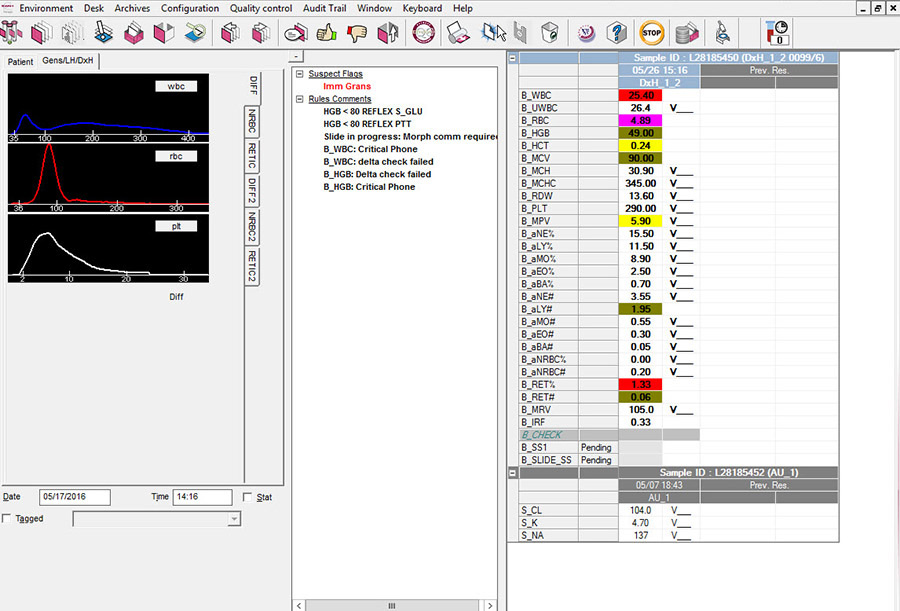Click the select-with-cursor toolbar icon
The height and width of the screenshot is (611, 900).
[x=493, y=33]
